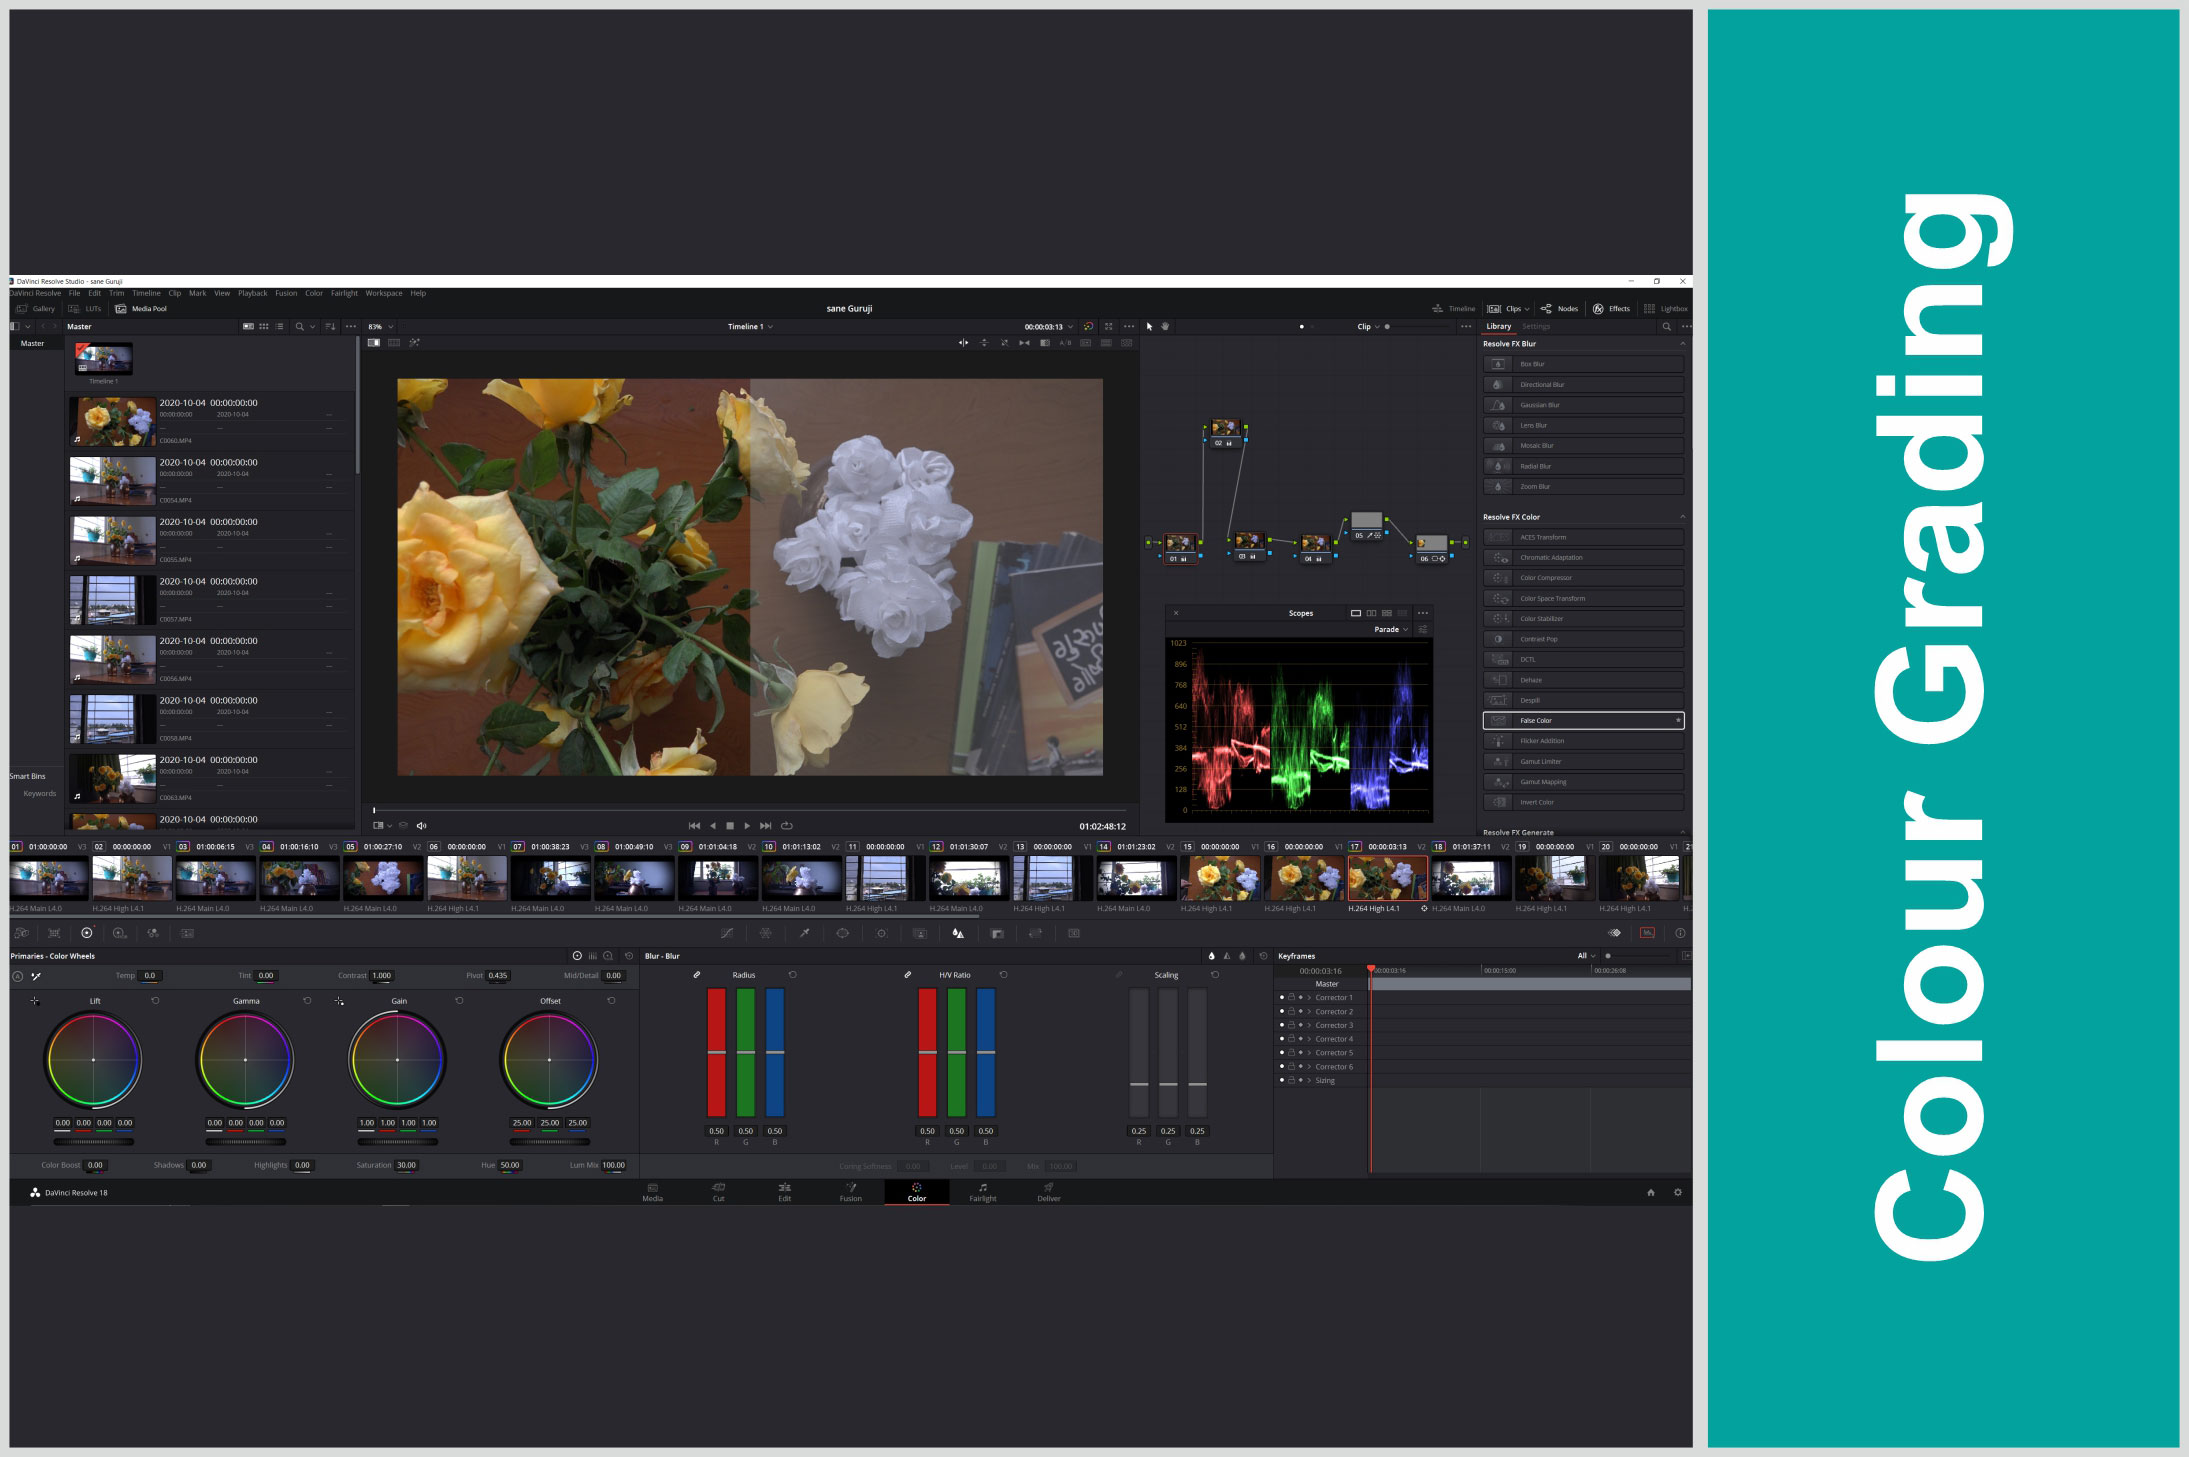Image resolution: width=2189 pixels, height=1457 pixels.
Task: Click the red Radius slider handle
Action: point(716,1052)
